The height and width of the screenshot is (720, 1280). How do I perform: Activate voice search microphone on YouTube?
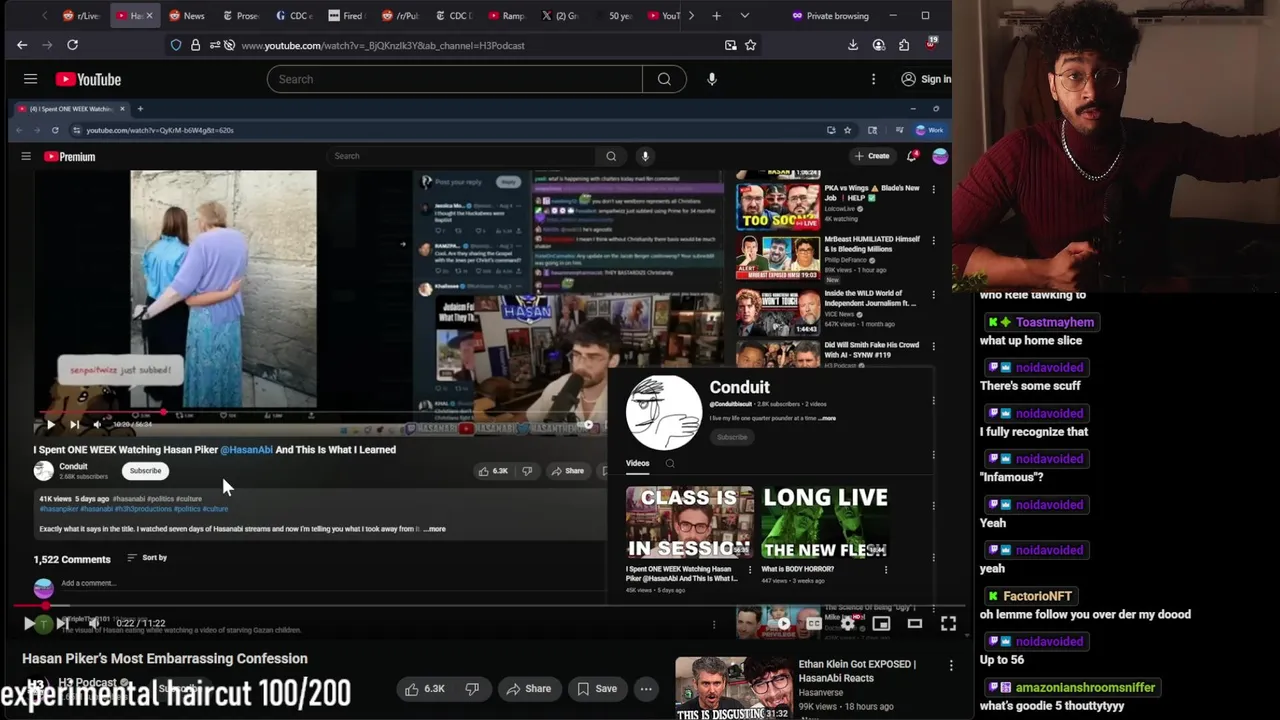point(712,79)
